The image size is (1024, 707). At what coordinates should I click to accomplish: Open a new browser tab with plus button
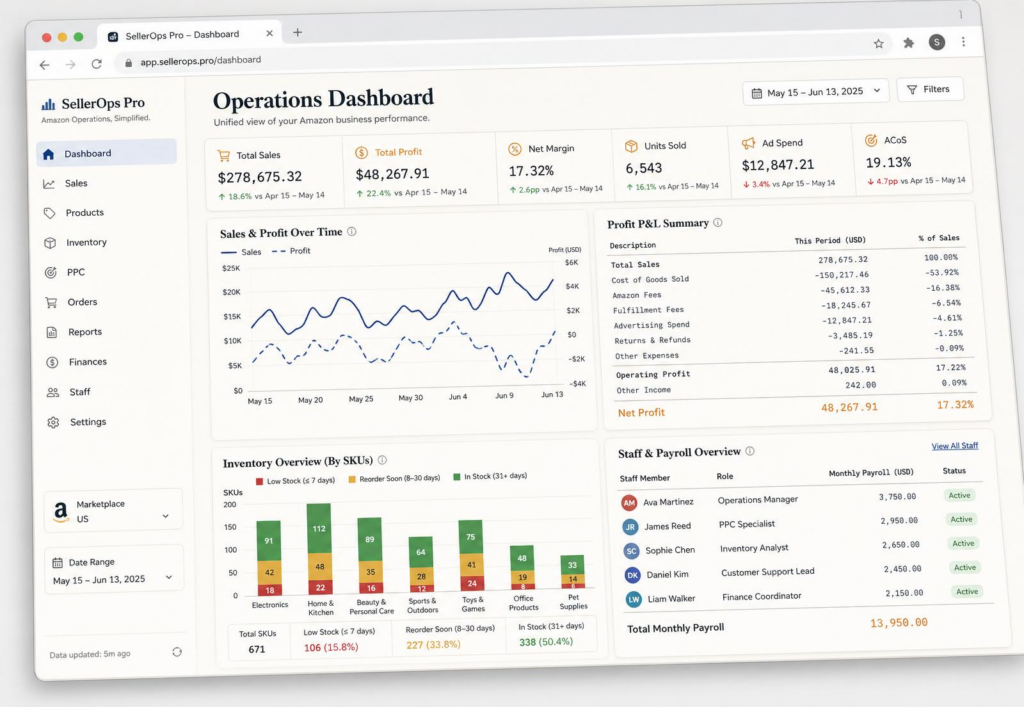click(297, 32)
